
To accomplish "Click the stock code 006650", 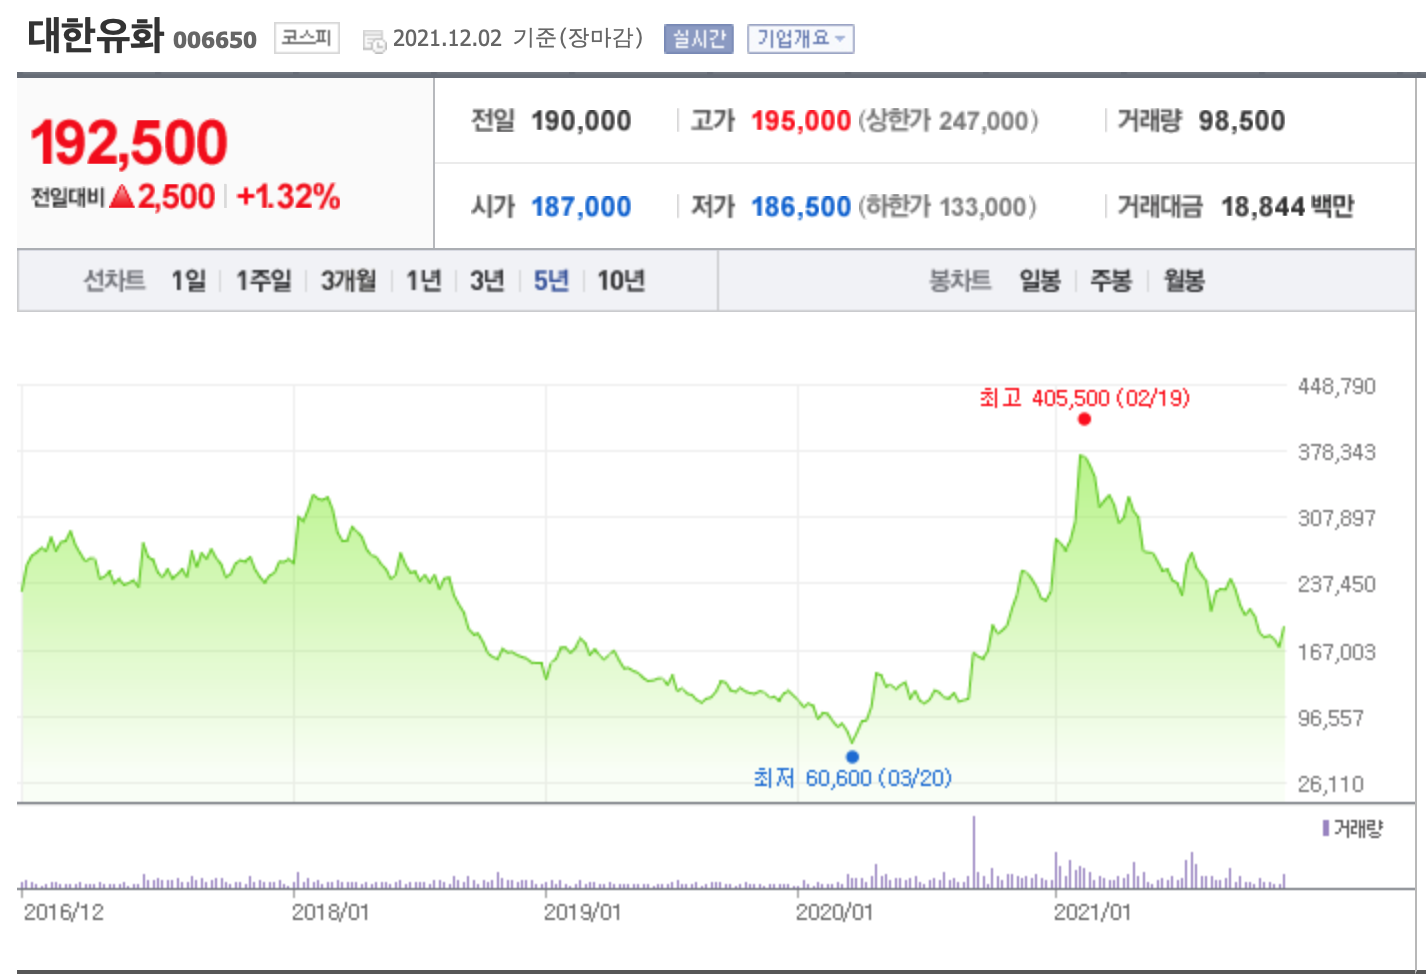I will pyautogui.click(x=215, y=40).
